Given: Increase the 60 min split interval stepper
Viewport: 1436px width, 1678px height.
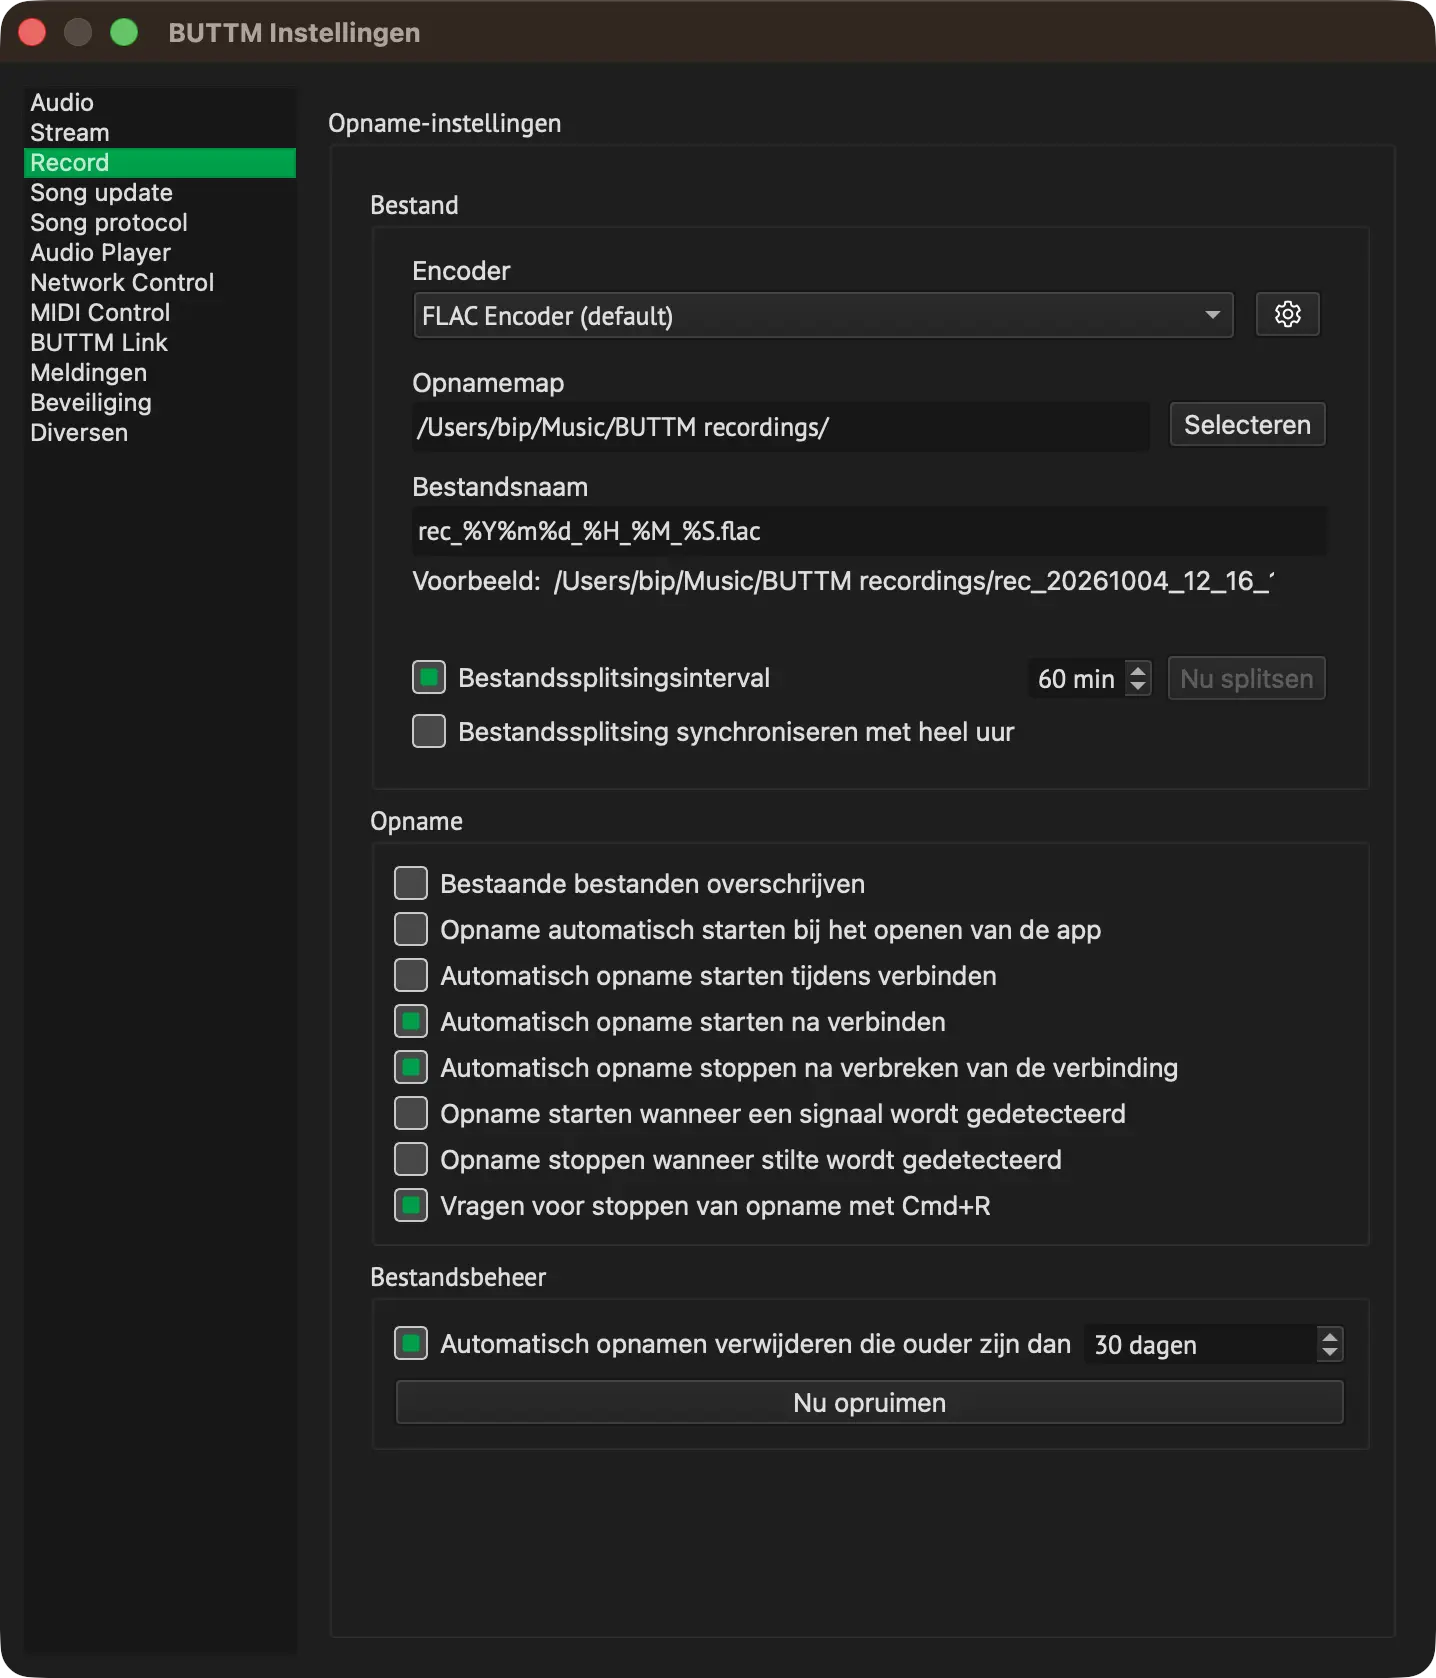Looking at the screenshot, I should 1138,670.
